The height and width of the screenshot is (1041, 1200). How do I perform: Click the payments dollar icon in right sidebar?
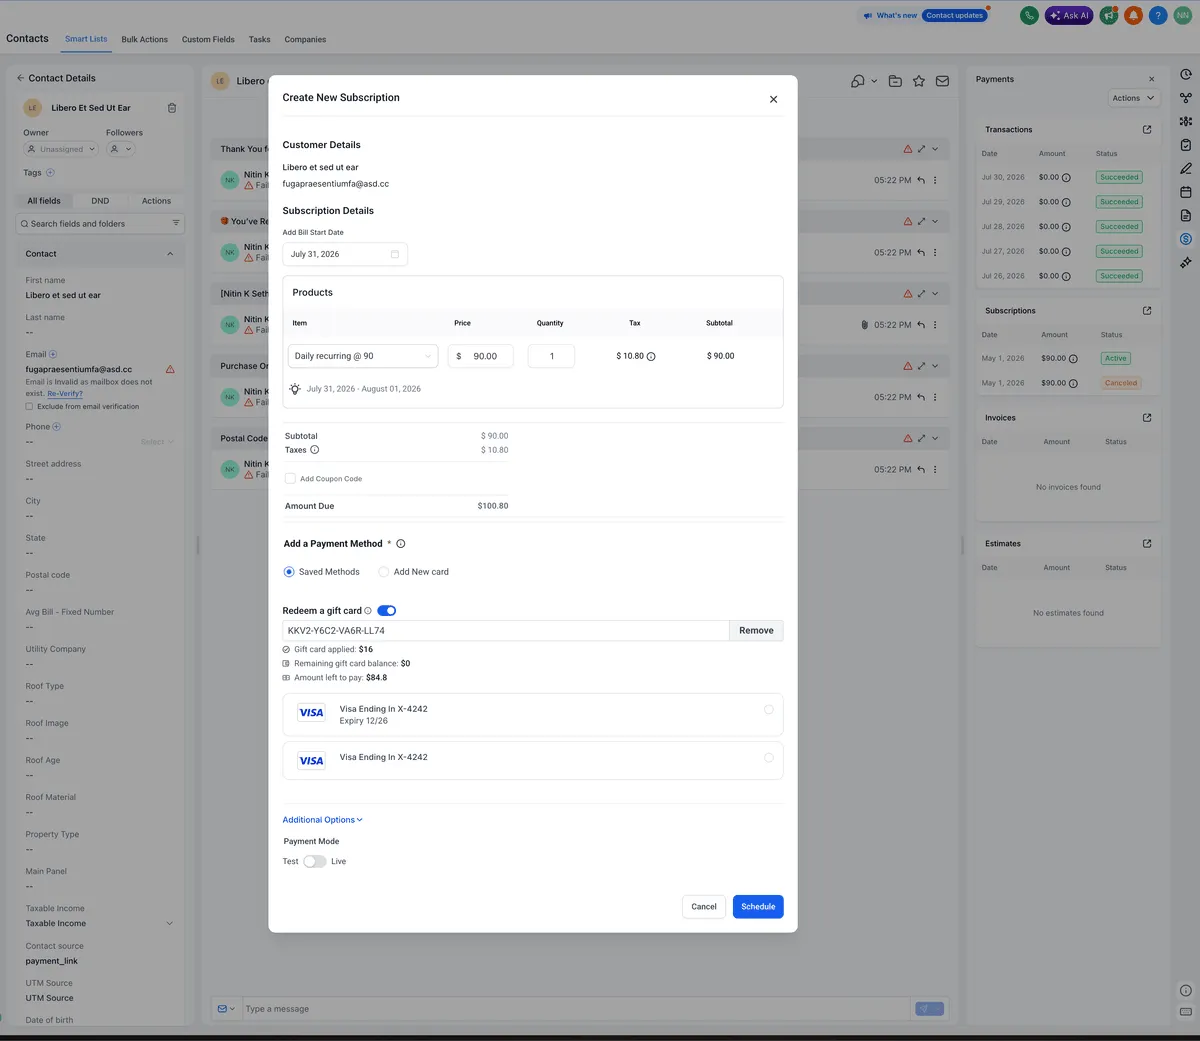1186,239
